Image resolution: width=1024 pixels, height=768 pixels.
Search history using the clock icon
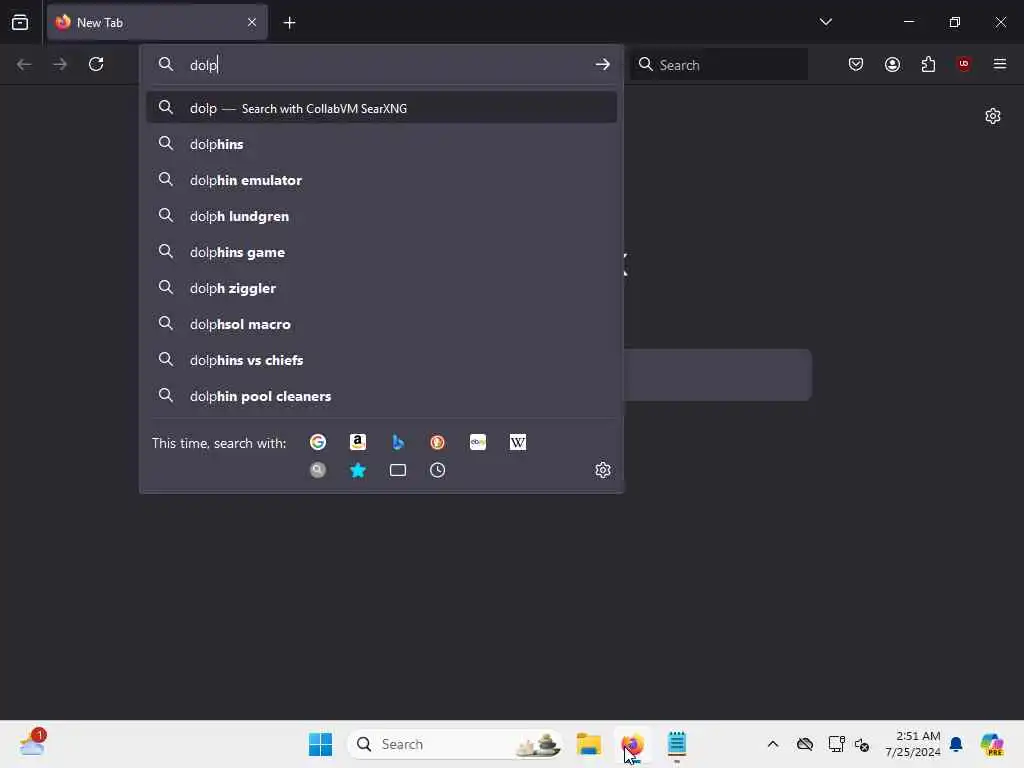(x=438, y=470)
